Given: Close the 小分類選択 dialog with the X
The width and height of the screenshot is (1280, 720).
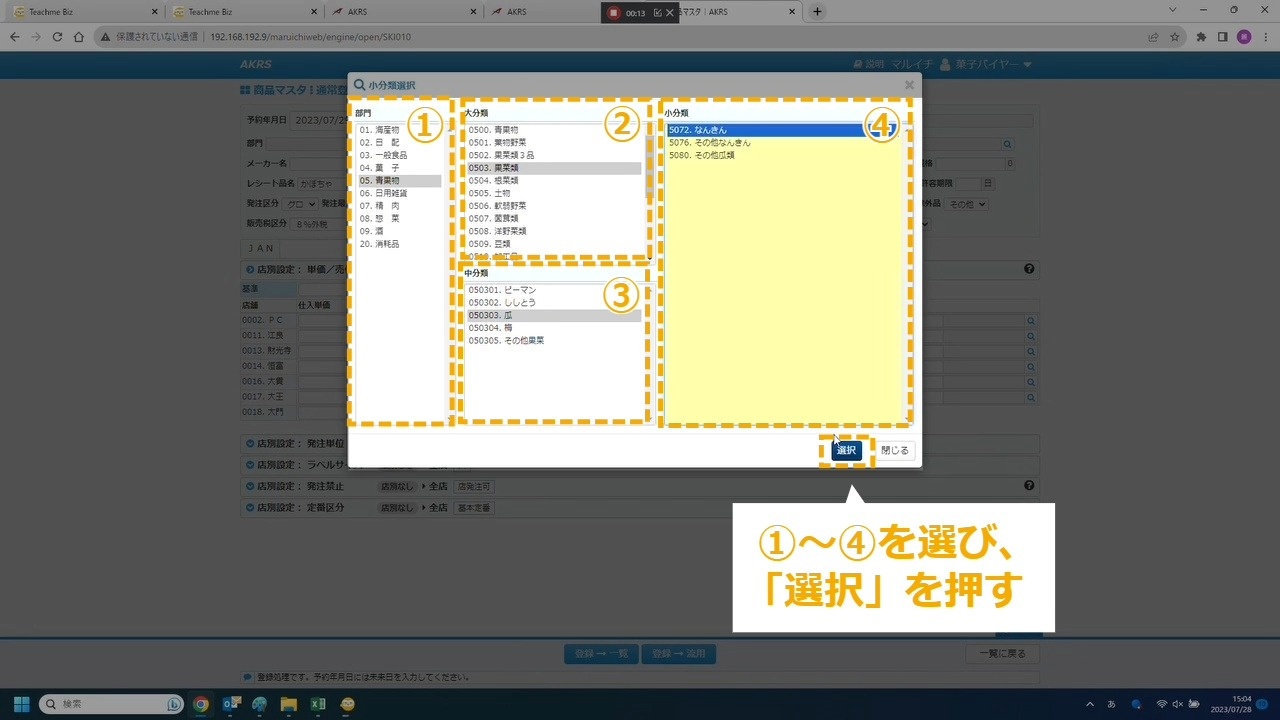Looking at the screenshot, I should click(x=909, y=86).
